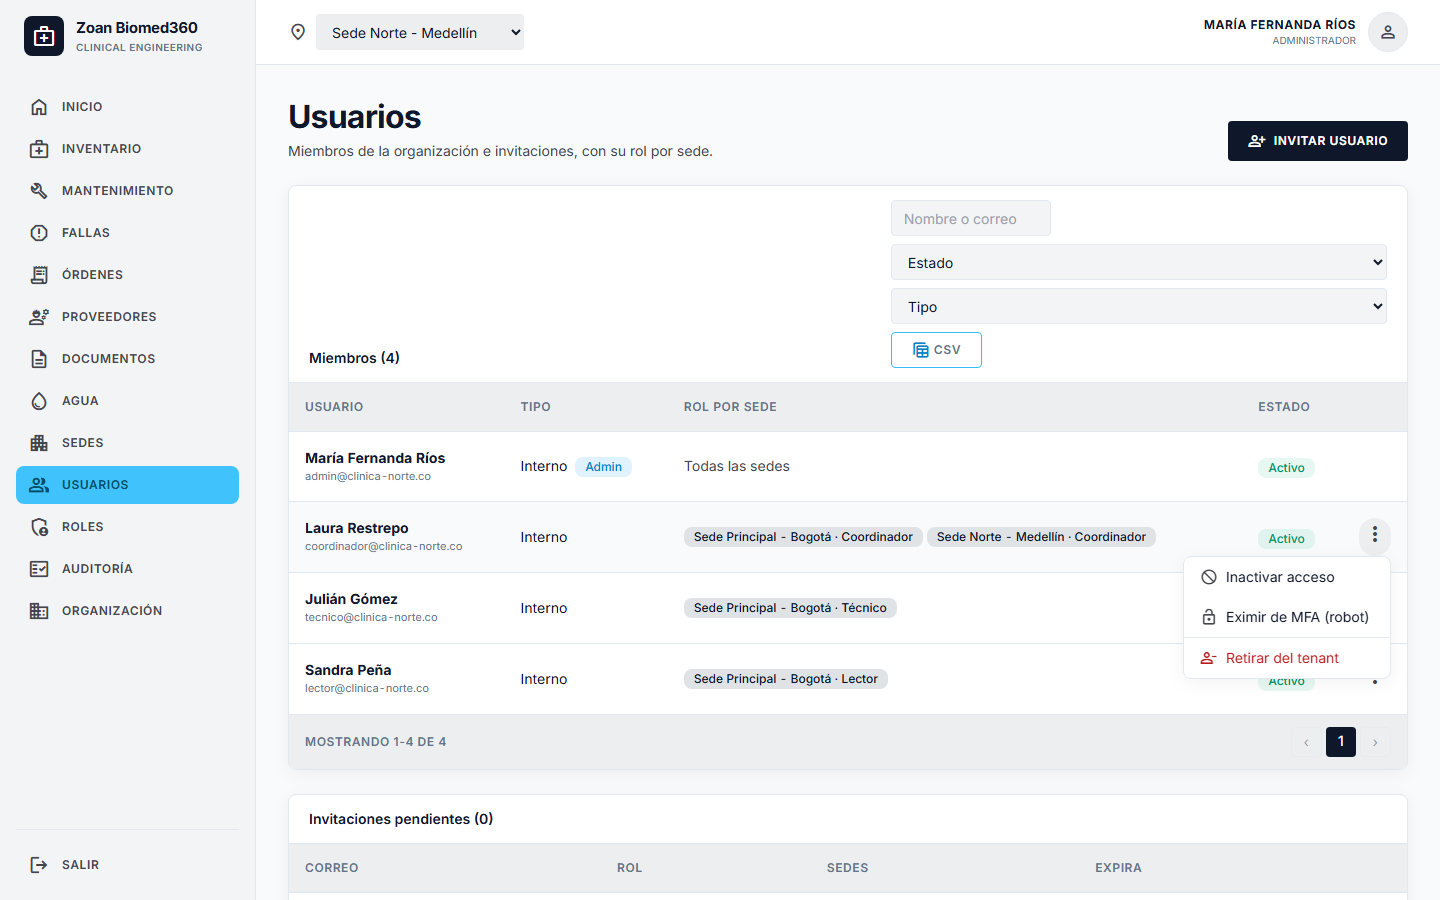
Task: Click the Miembros (4) label
Action: click(354, 358)
